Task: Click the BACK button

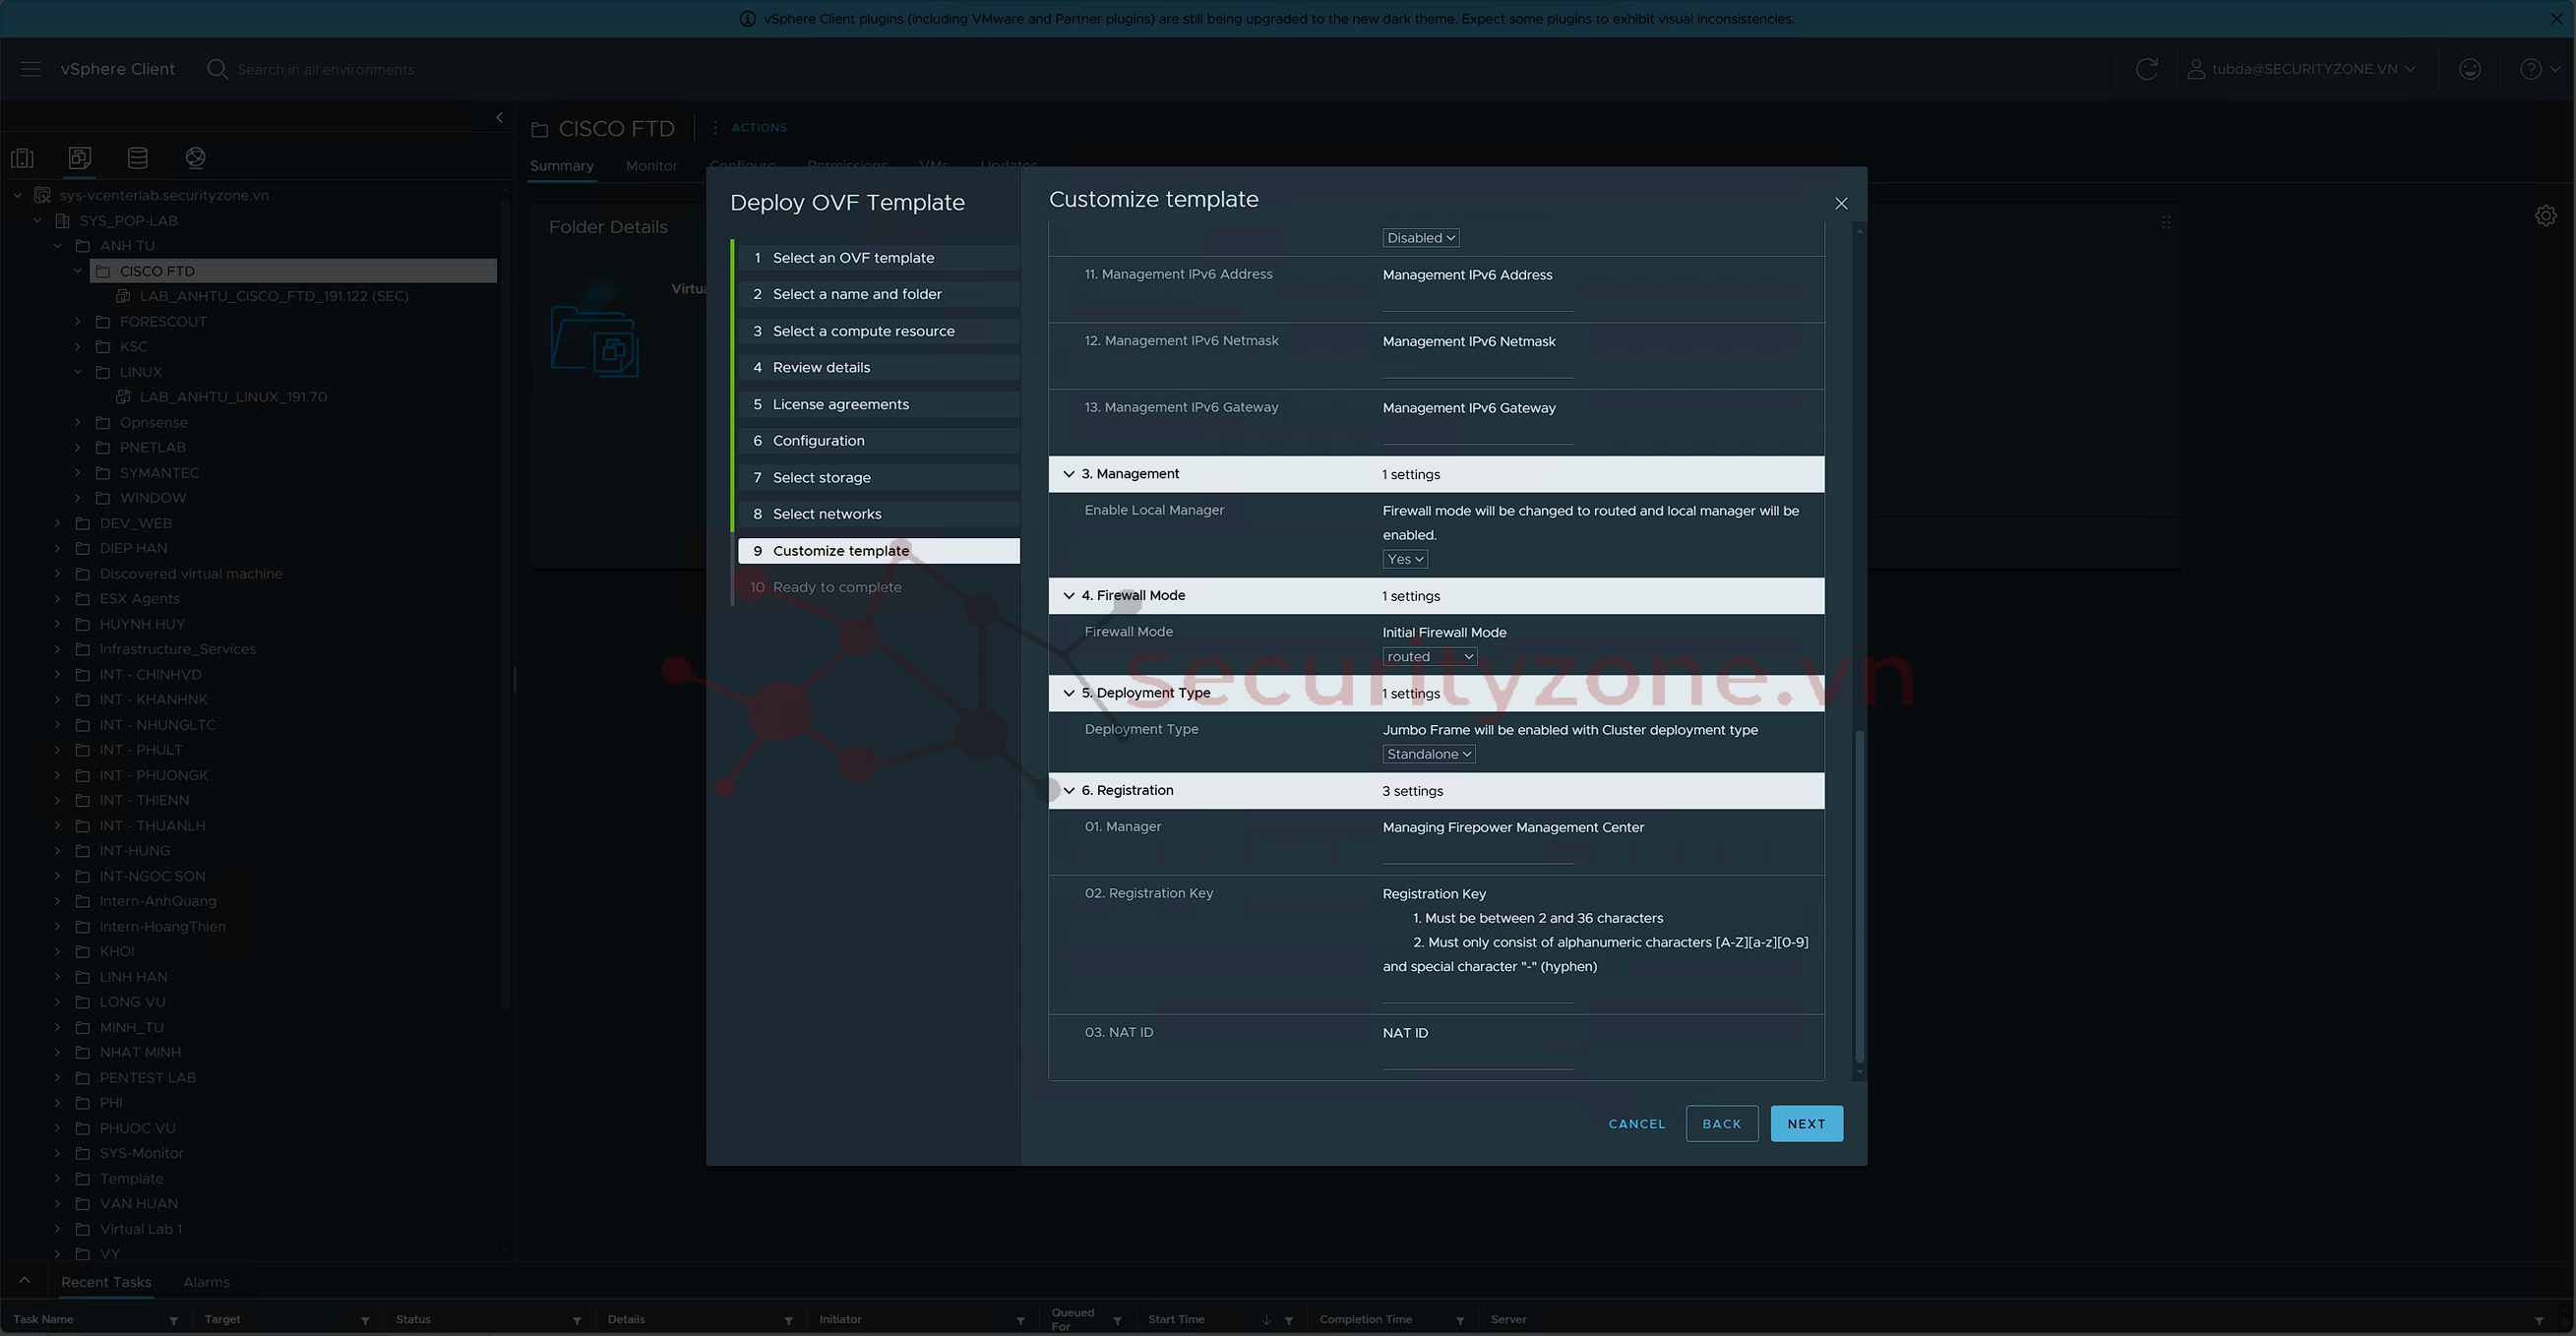Action: 1721,1124
